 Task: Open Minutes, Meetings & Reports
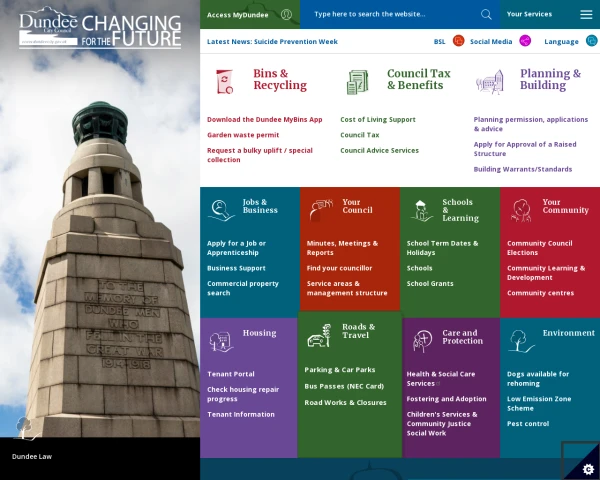pos(342,248)
